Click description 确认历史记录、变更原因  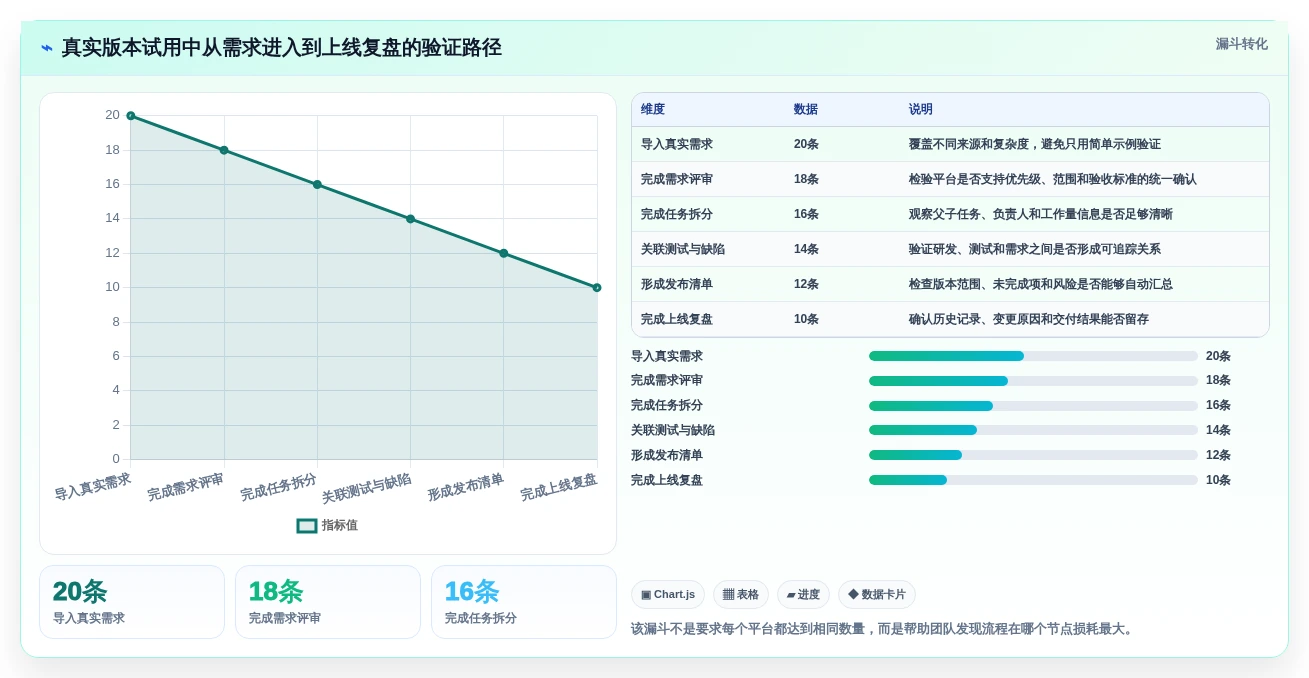pyautogui.click(x=1028, y=319)
